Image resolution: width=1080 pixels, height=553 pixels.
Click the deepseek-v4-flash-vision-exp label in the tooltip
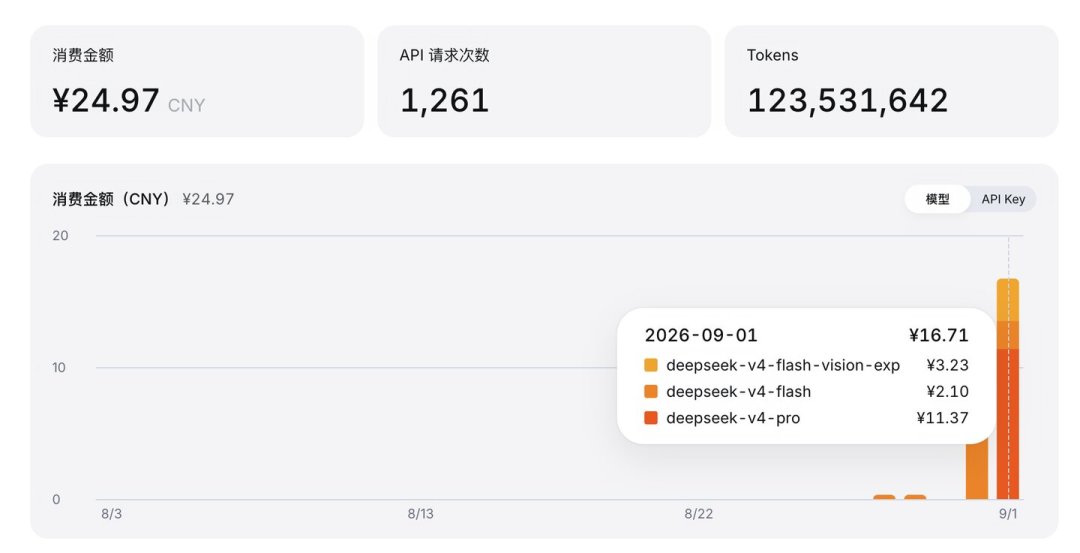click(x=782, y=365)
